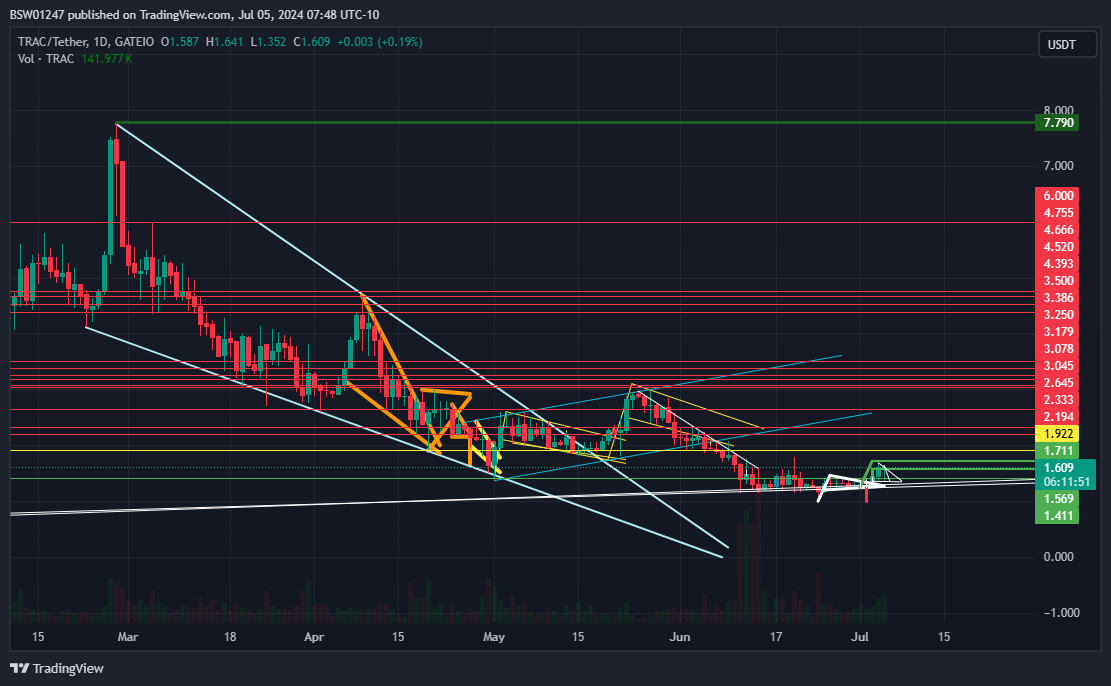Click the 3.386 price level label
The height and width of the screenshot is (686, 1111).
pyautogui.click(x=1056, y=298)
